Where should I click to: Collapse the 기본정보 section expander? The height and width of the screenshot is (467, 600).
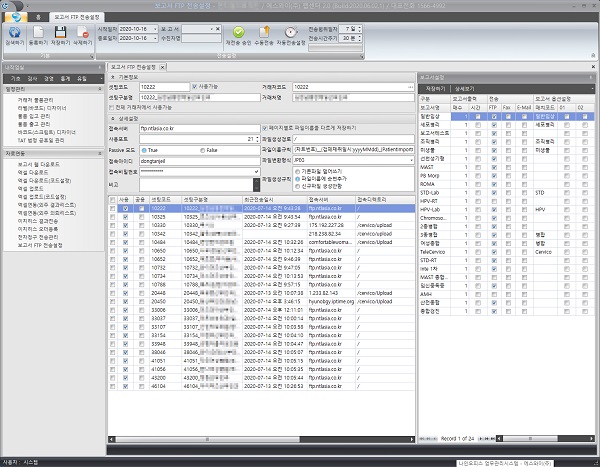[112, 77]
